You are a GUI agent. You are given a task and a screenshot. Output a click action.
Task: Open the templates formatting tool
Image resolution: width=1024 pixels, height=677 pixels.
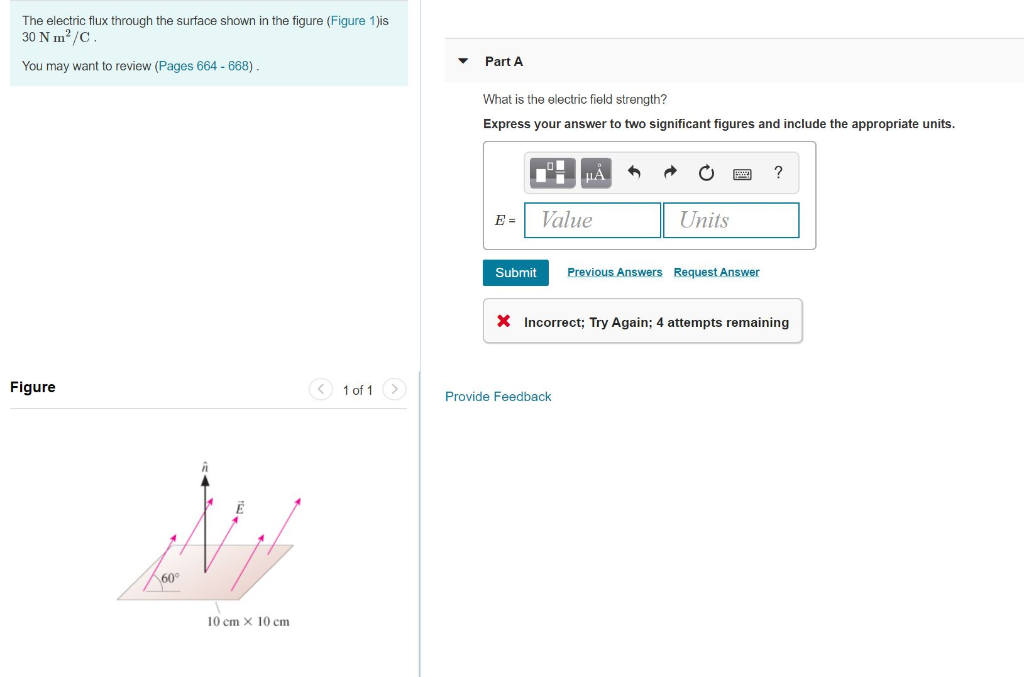click(x=552, y=173)
